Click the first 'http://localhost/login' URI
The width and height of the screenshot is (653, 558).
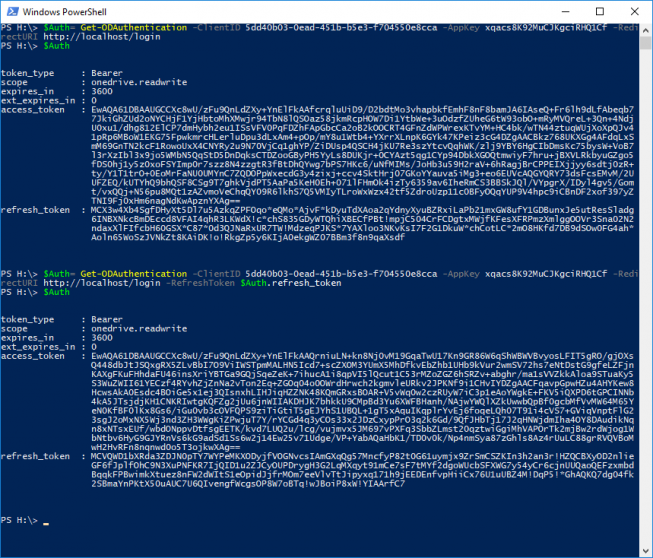[102, 37]
